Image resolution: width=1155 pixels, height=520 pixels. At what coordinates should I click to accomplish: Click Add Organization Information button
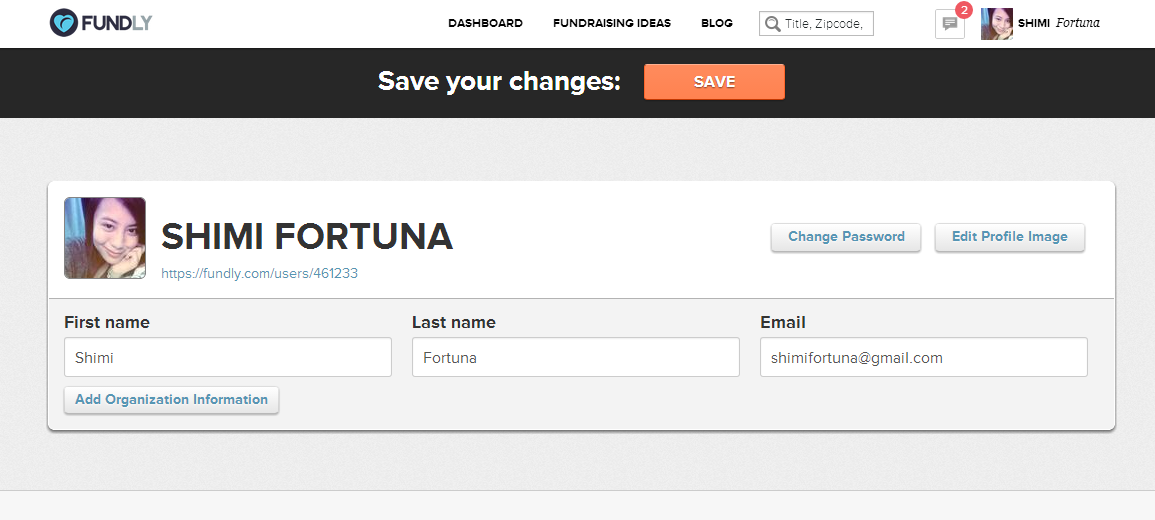point(172,400)
